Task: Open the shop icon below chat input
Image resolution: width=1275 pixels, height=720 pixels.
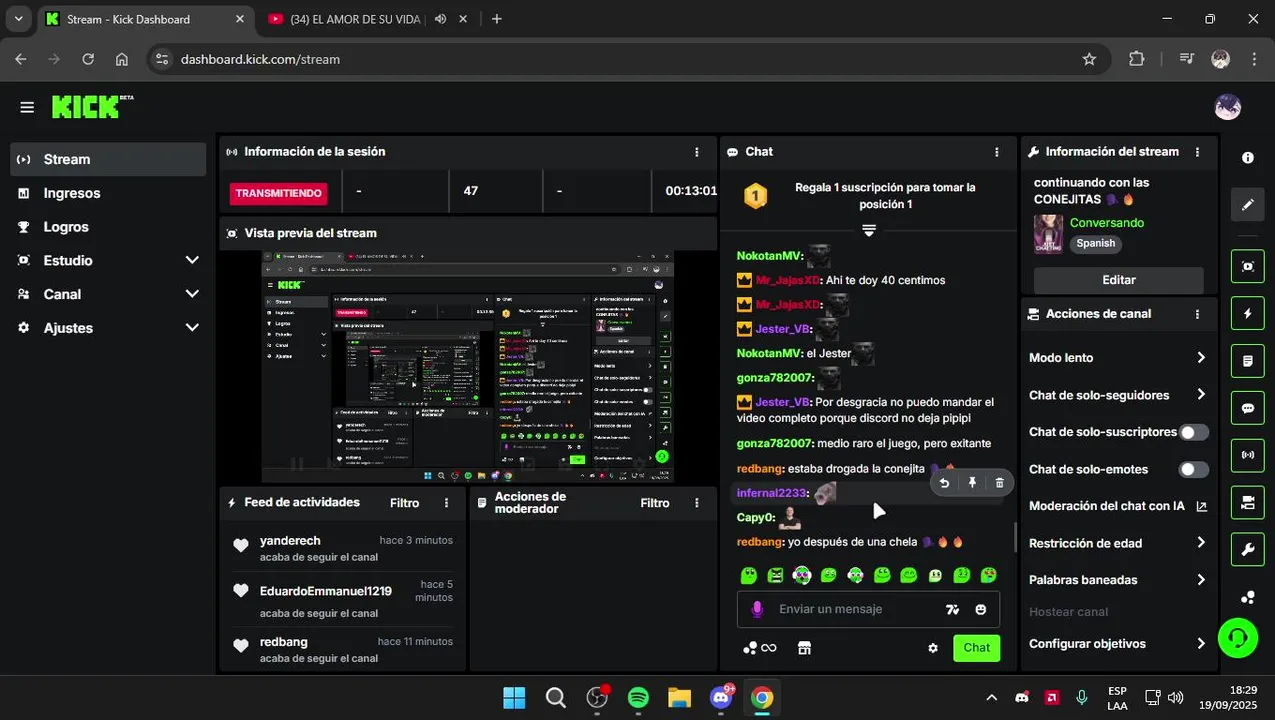Action: [804, 648]
